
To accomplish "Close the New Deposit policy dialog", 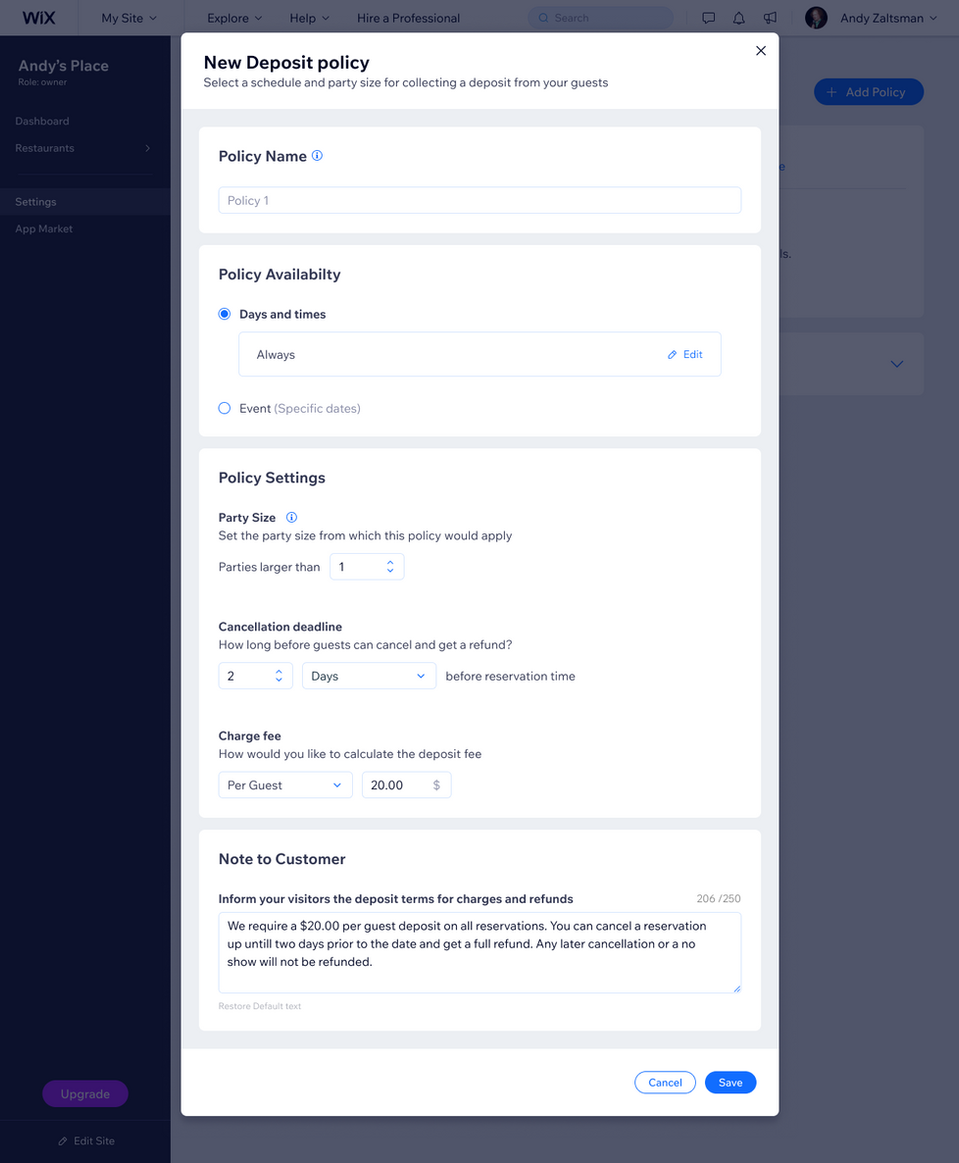I will click(x=760, y=50).
